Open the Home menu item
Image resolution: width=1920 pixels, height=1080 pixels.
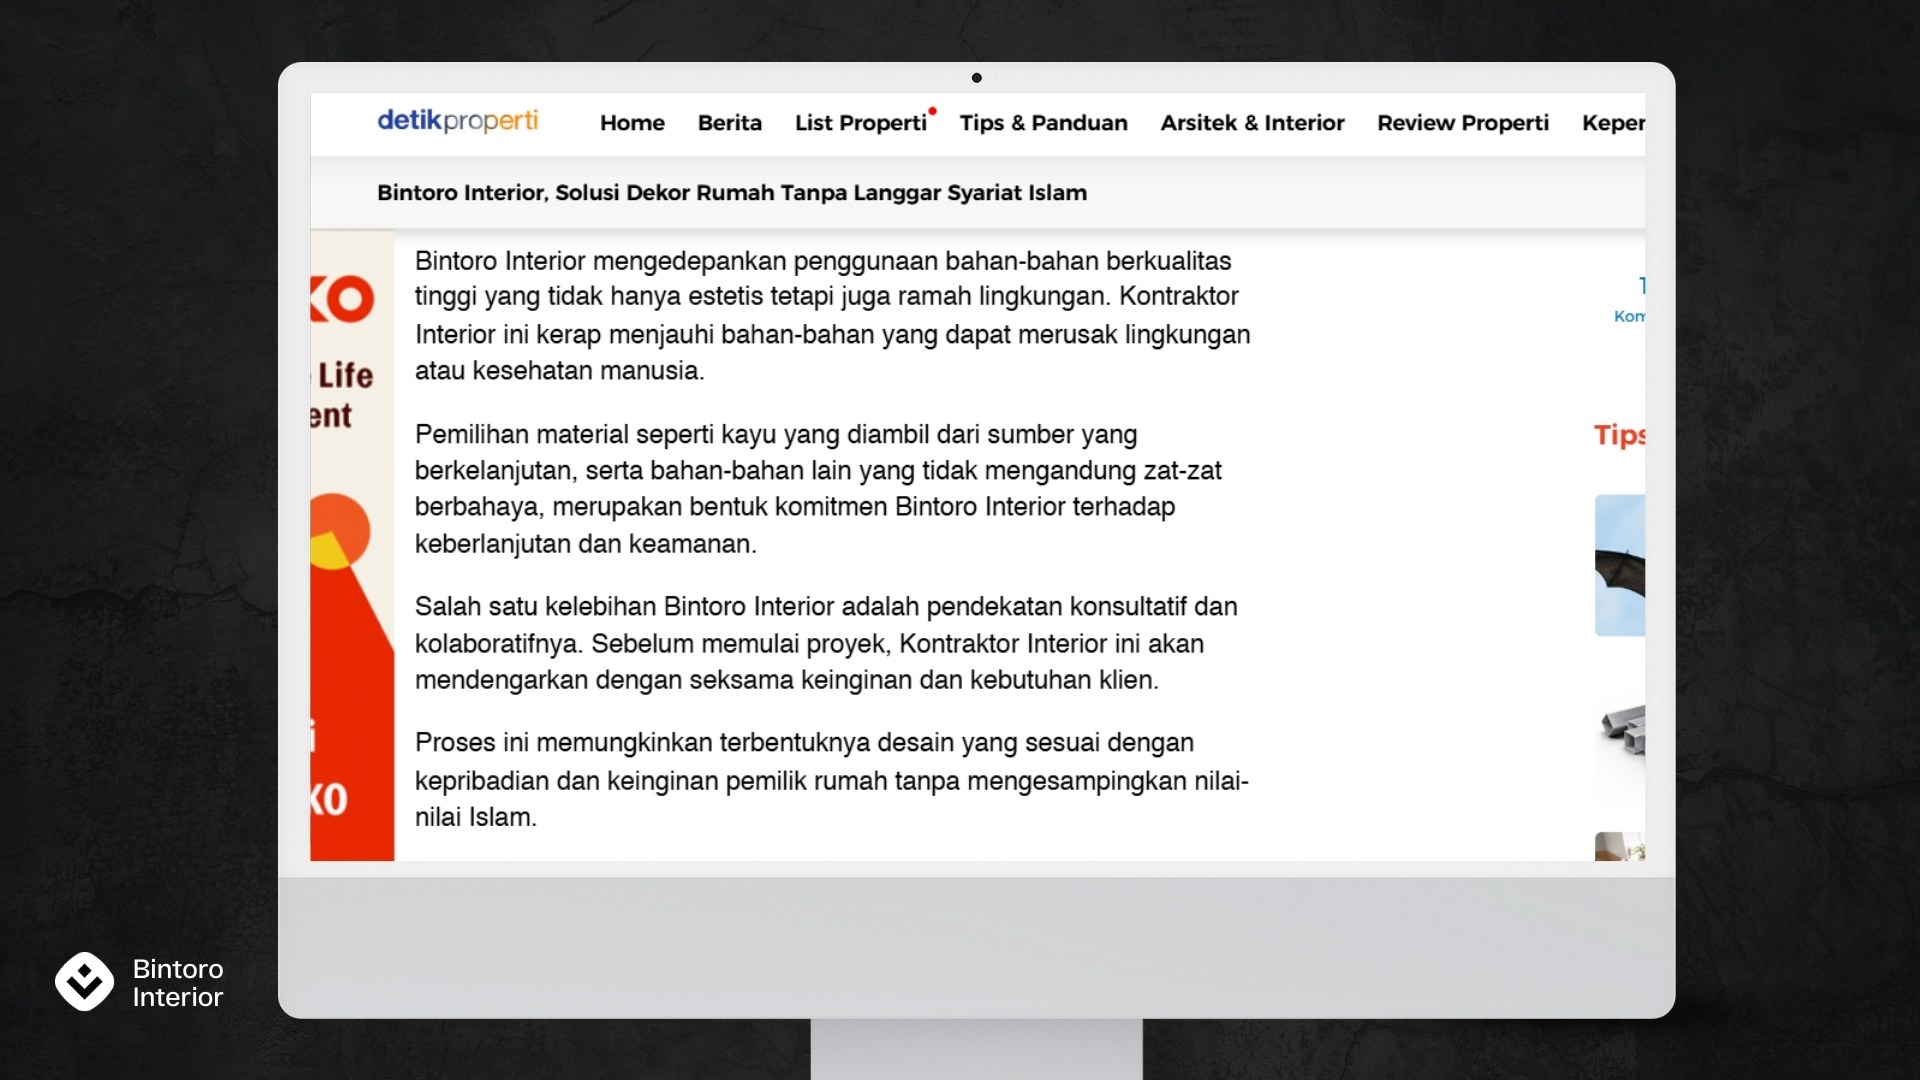click(632, 123)
